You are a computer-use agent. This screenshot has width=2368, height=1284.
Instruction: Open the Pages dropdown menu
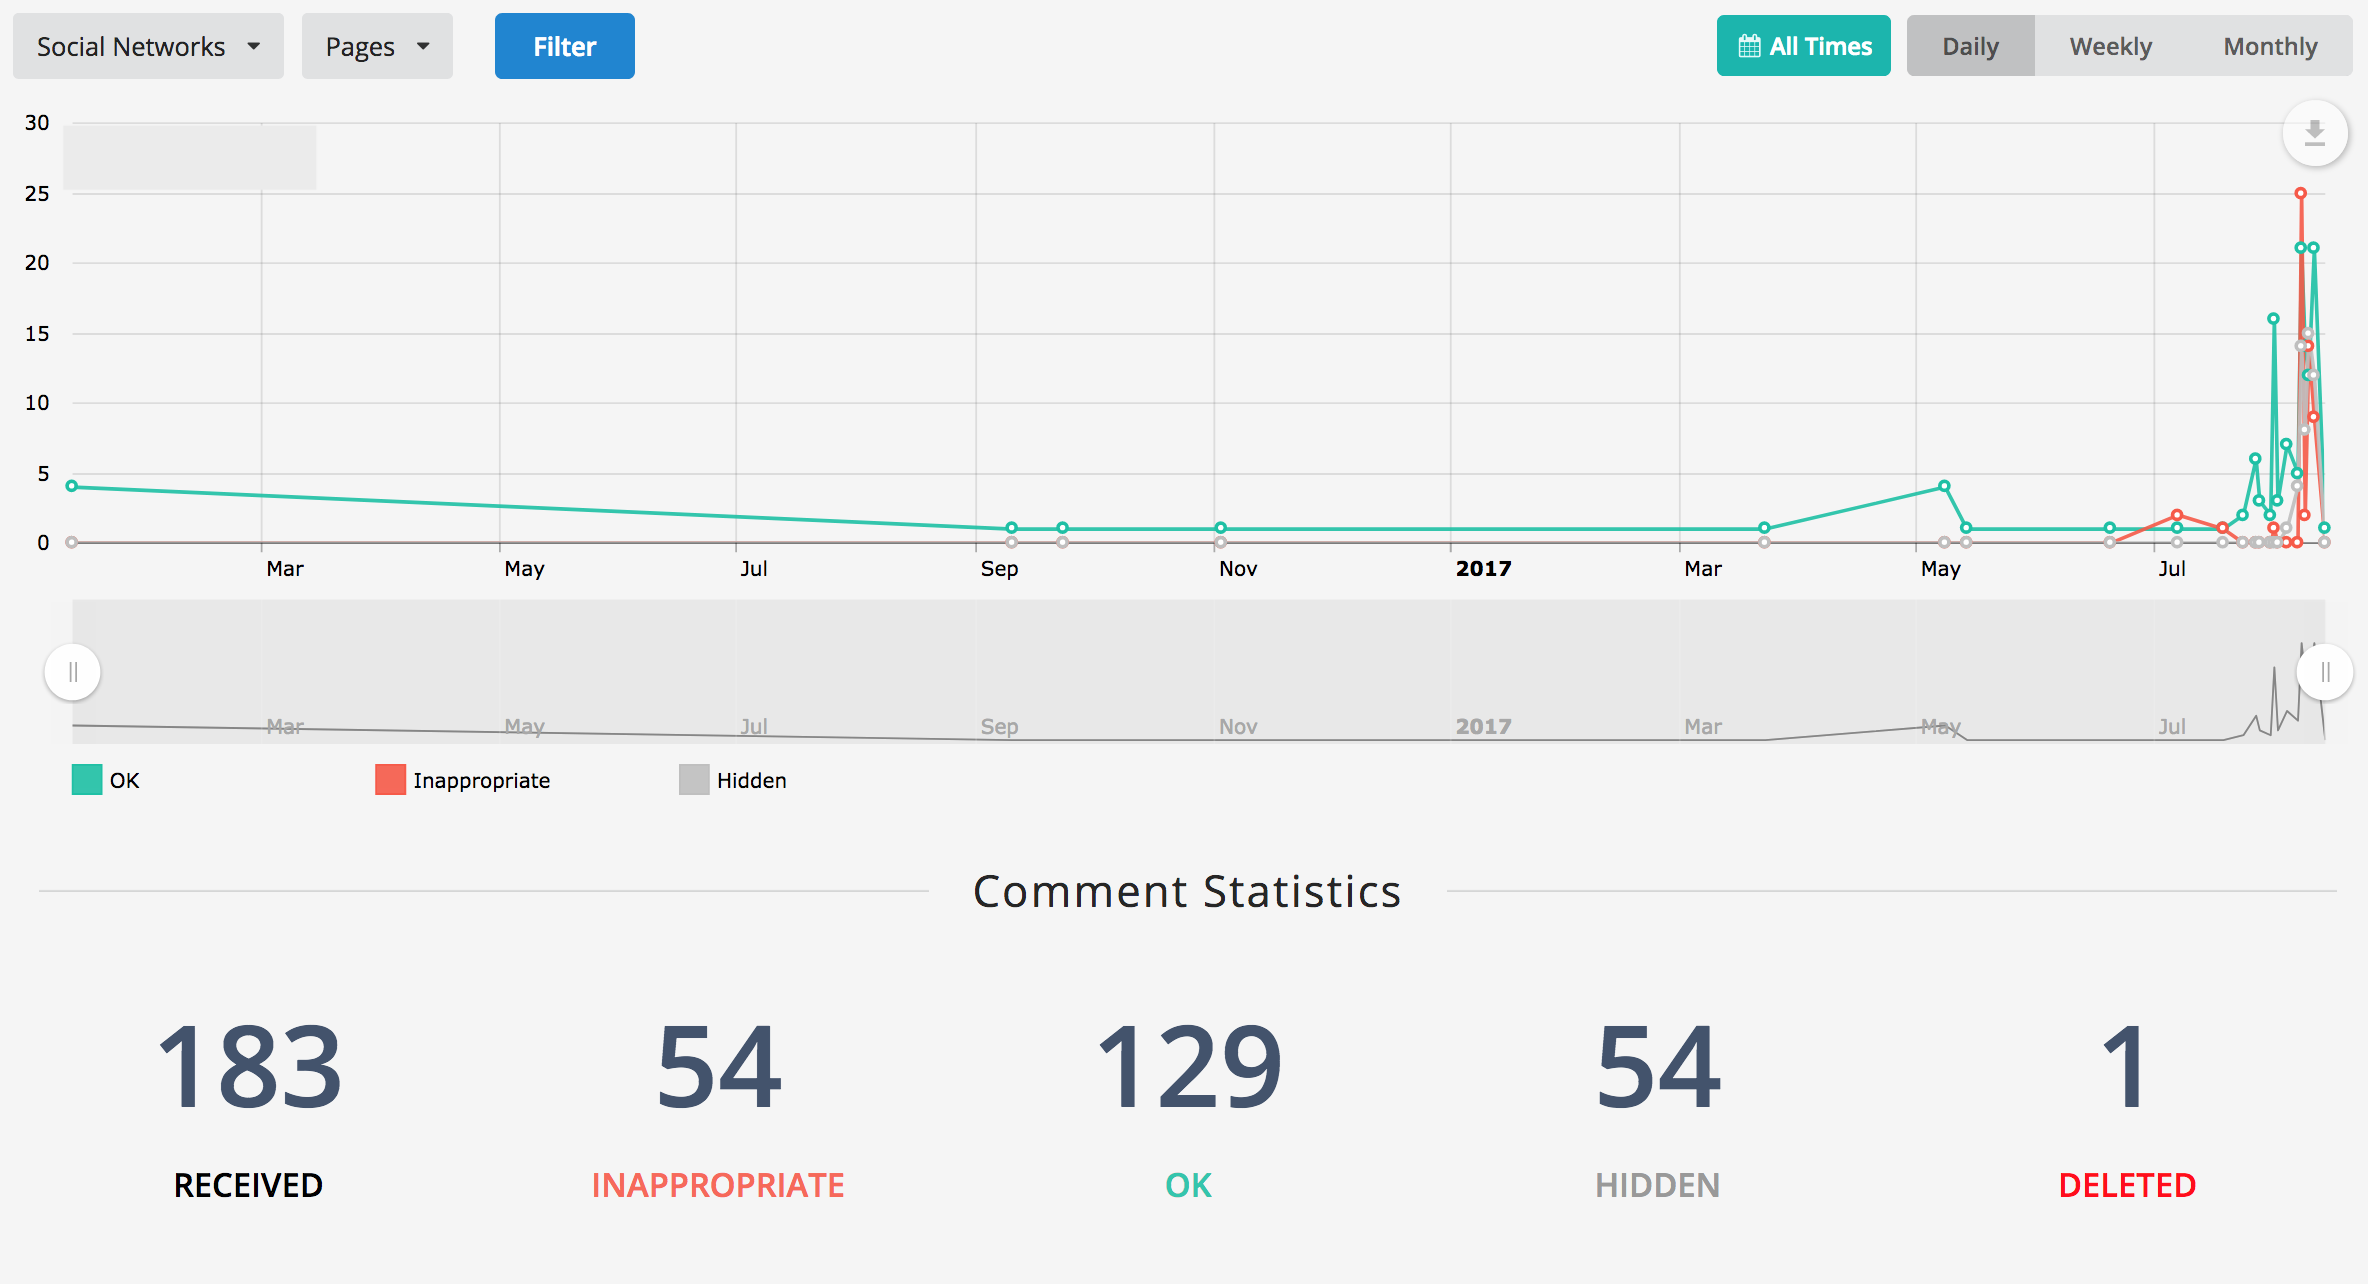pyautogui.click(x=373, y=44)
